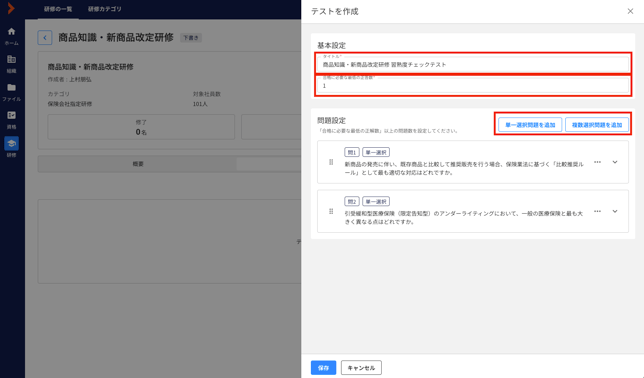Save the test with 保存 button
644x378 pixels.
click(x=323, y=368)
